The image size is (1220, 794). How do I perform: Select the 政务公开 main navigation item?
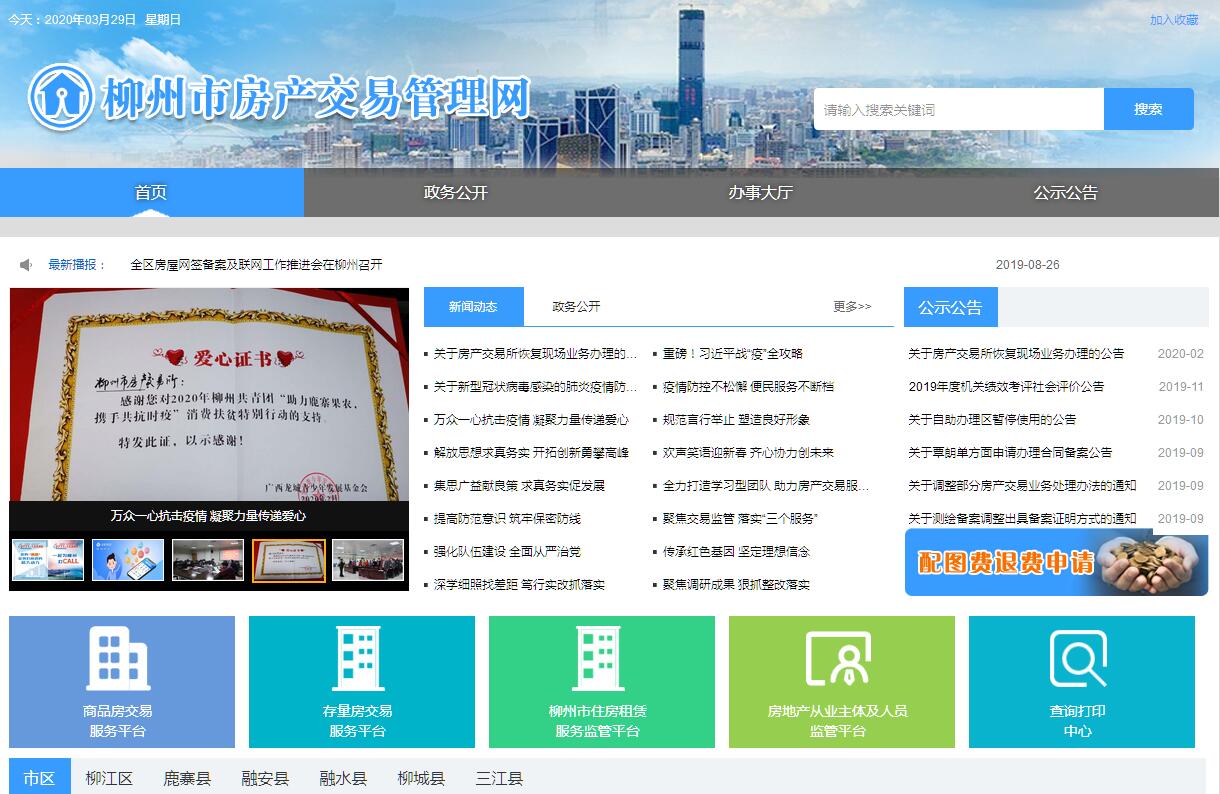456,193
